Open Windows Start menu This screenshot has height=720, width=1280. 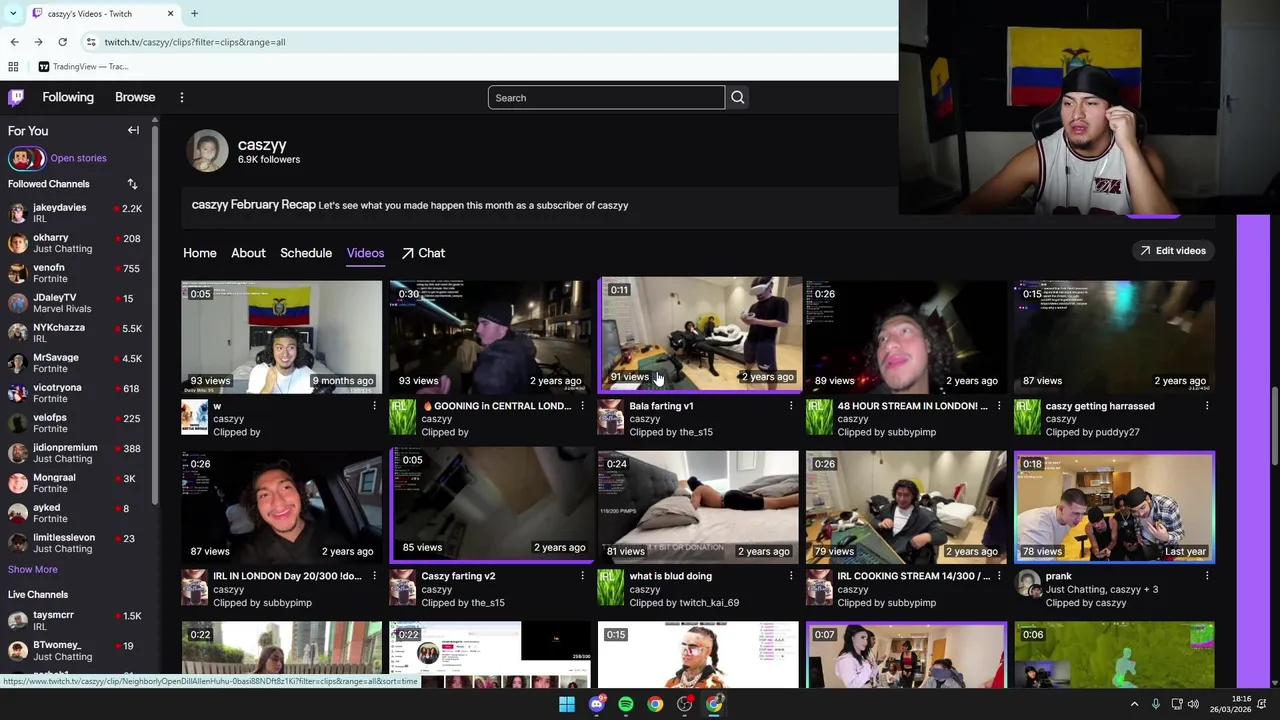(x=567, y=704)
